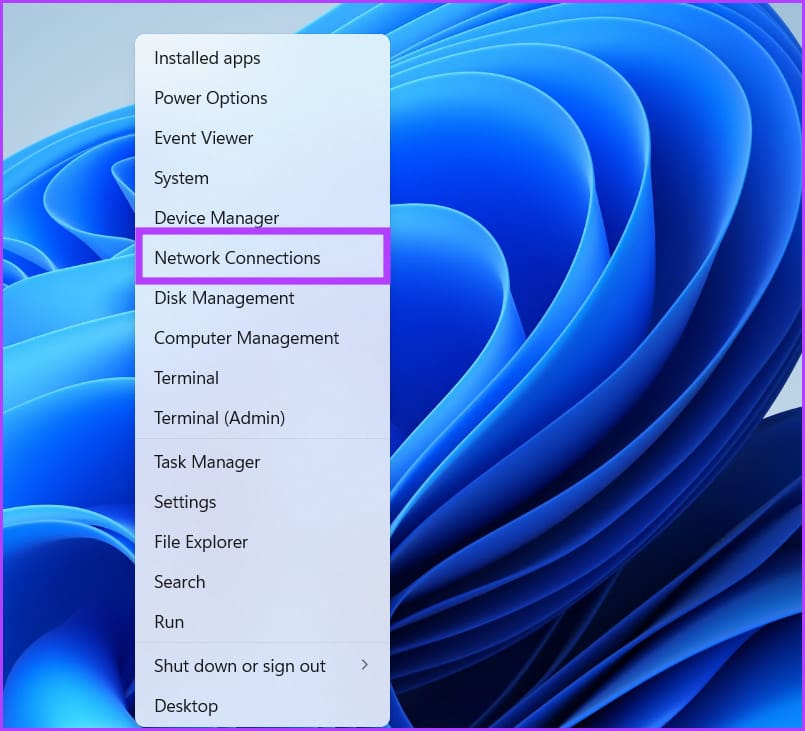Open Disk Management
805x731 pixels.
tap(262, 298)
